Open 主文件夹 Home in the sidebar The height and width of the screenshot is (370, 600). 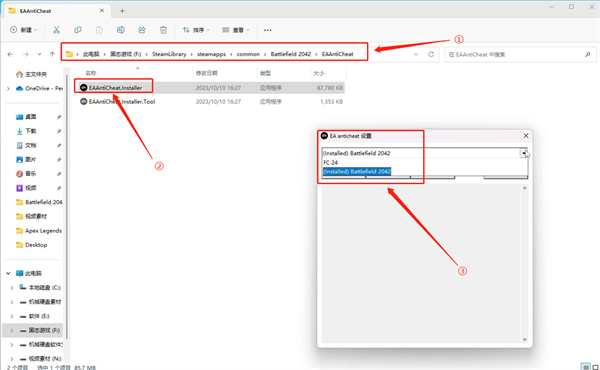(x=31, y=74)
